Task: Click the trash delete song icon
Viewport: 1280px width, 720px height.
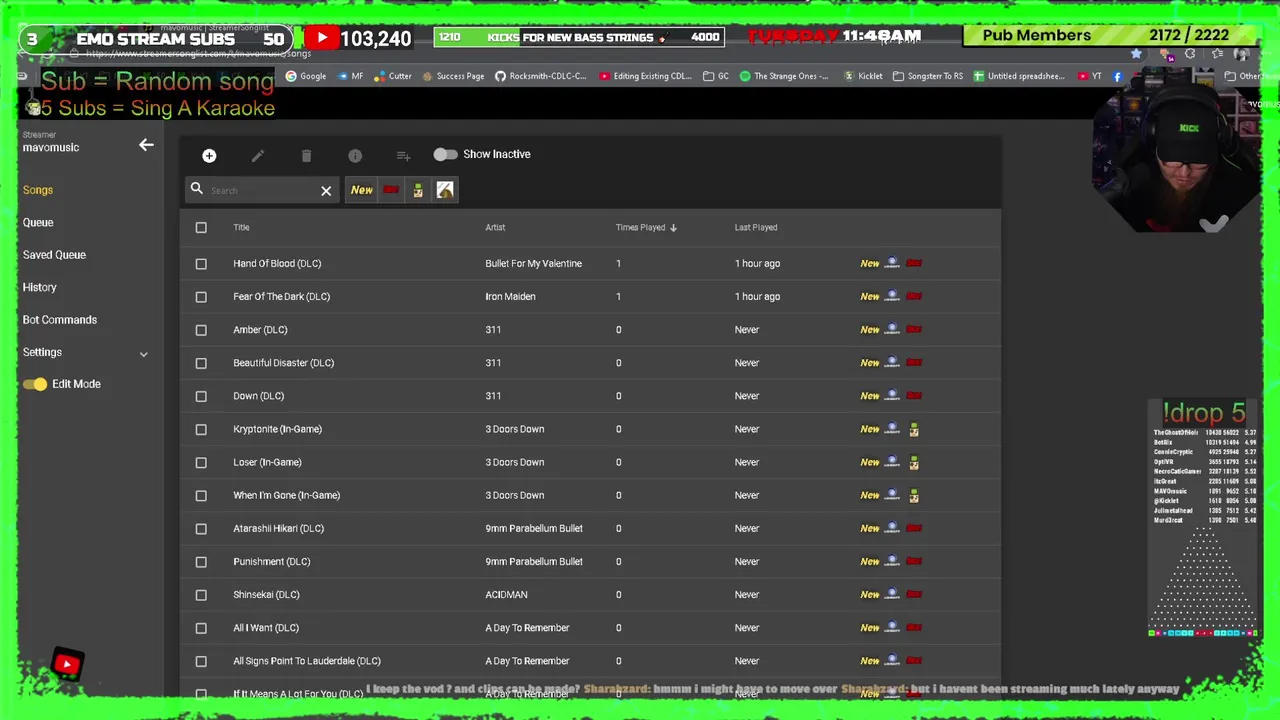Action: point(306,156)
